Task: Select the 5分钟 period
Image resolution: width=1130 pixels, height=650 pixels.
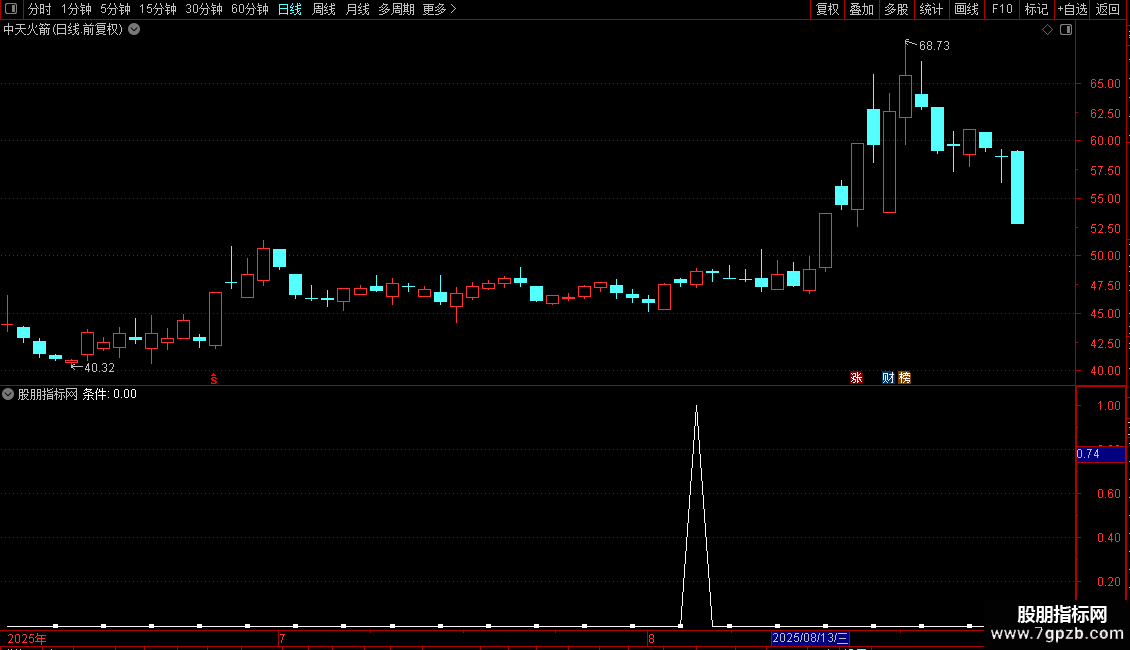Action: (115, 9)
